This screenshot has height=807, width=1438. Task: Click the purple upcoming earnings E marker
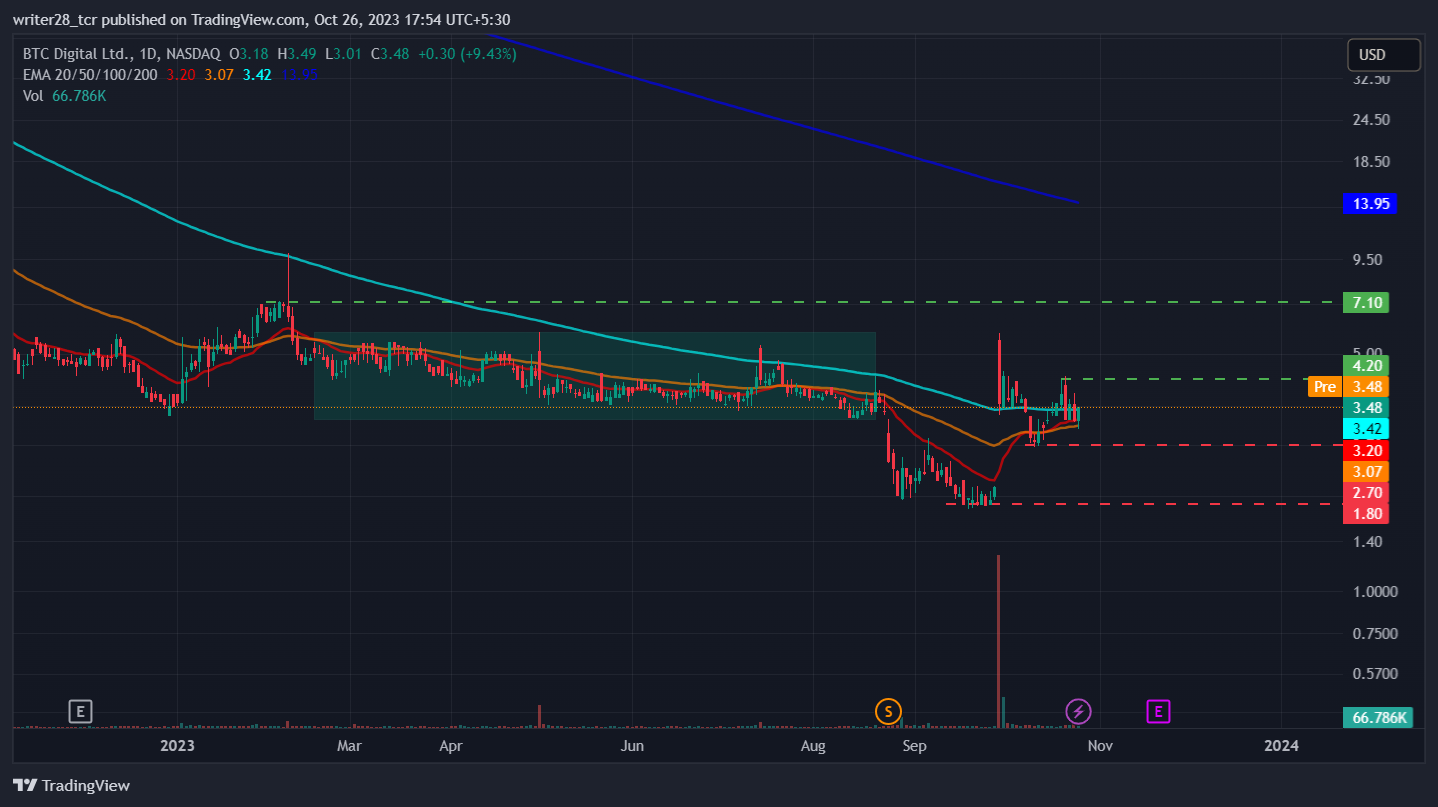coord(1158,712)
